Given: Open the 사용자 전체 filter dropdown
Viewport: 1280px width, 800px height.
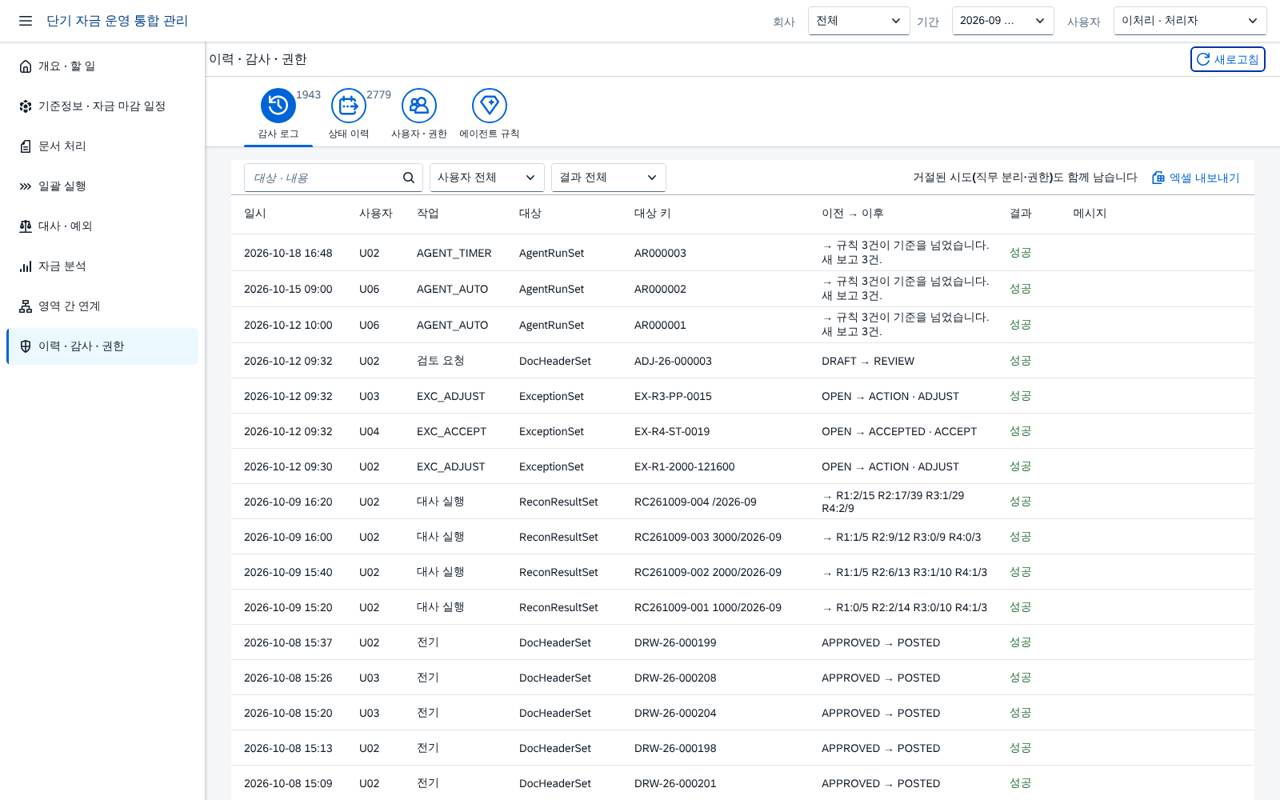Looking at the screenshot, I should [x=487, y=178].
